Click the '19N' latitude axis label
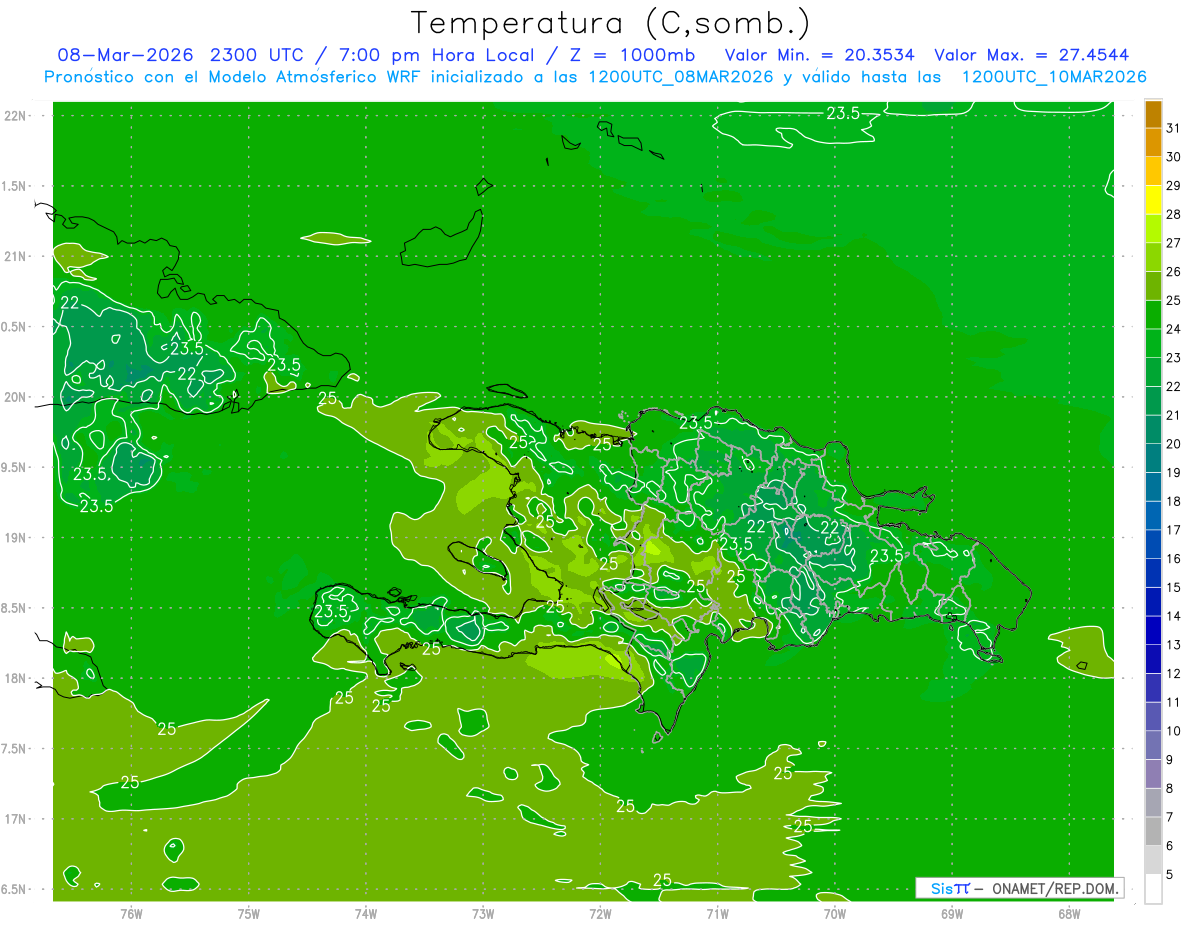The width and height of the screenshot is (1200, 927). pyautogui.click(x=16, y=538)
